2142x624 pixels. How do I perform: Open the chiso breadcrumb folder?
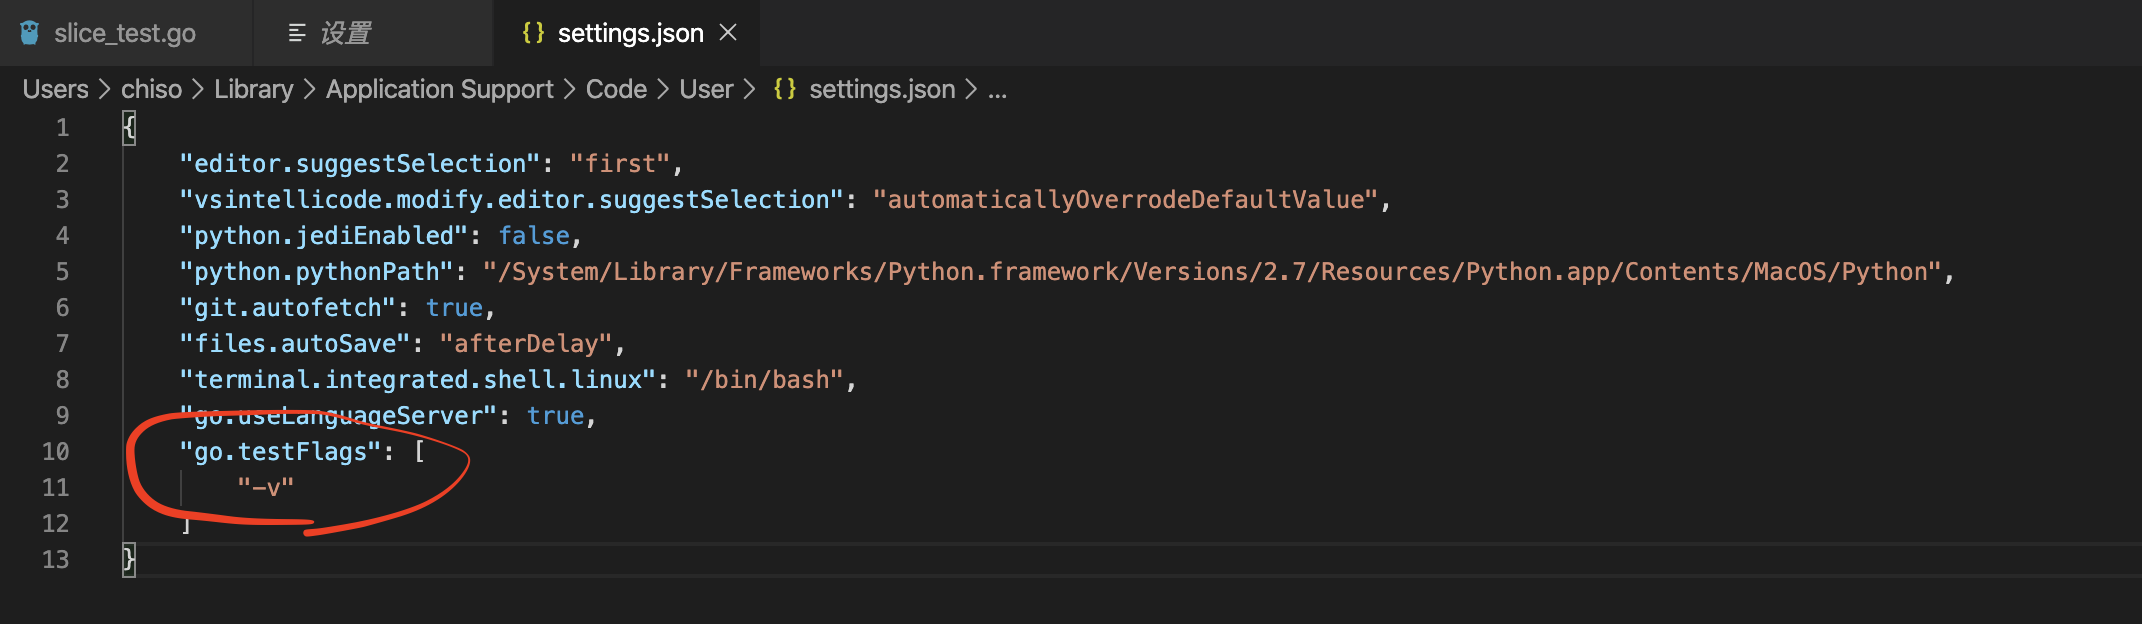click(x=151, y=89)
